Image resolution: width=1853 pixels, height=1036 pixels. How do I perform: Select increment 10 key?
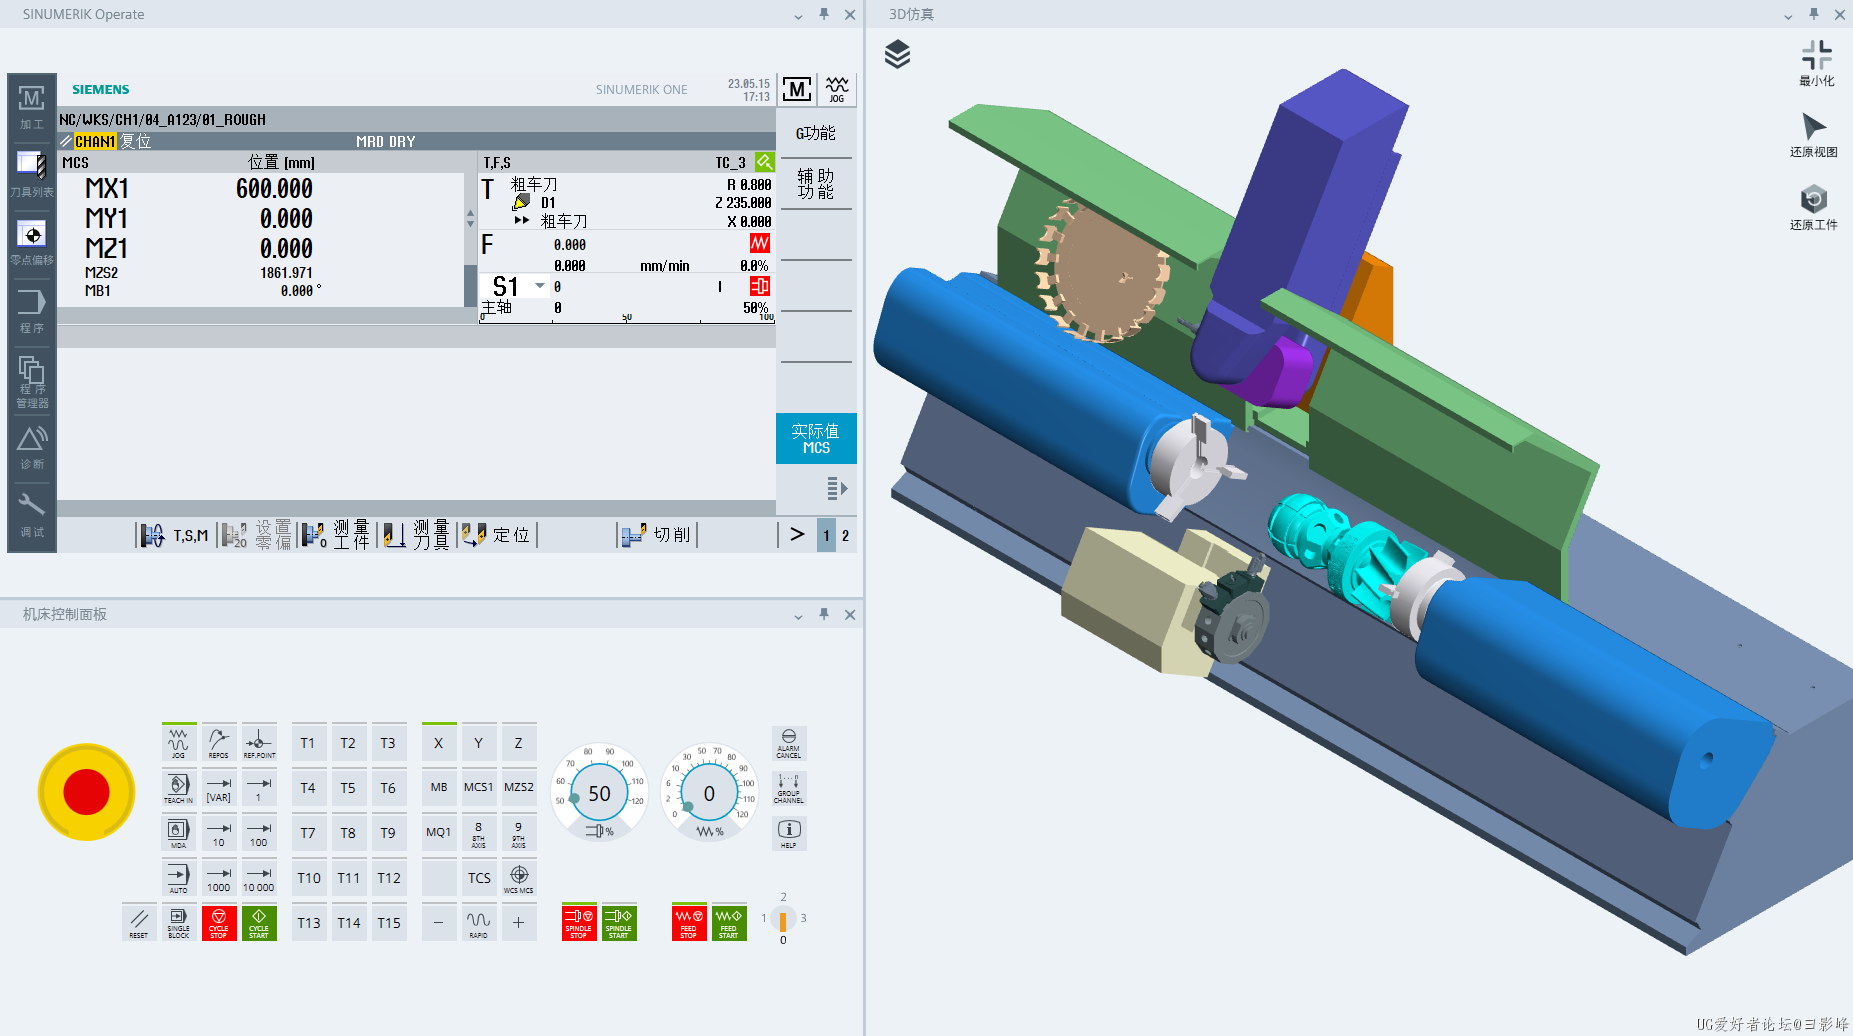(219, 833)
